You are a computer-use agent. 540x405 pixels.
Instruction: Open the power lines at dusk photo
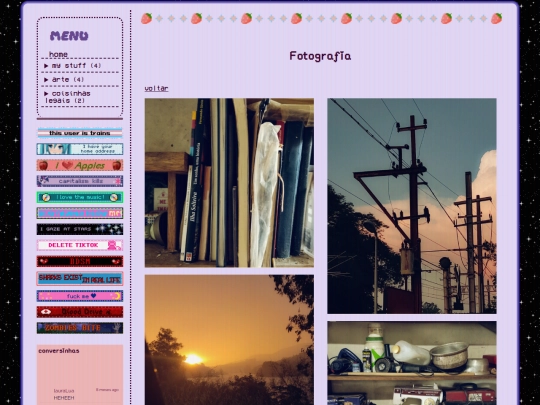coord(412,206)
